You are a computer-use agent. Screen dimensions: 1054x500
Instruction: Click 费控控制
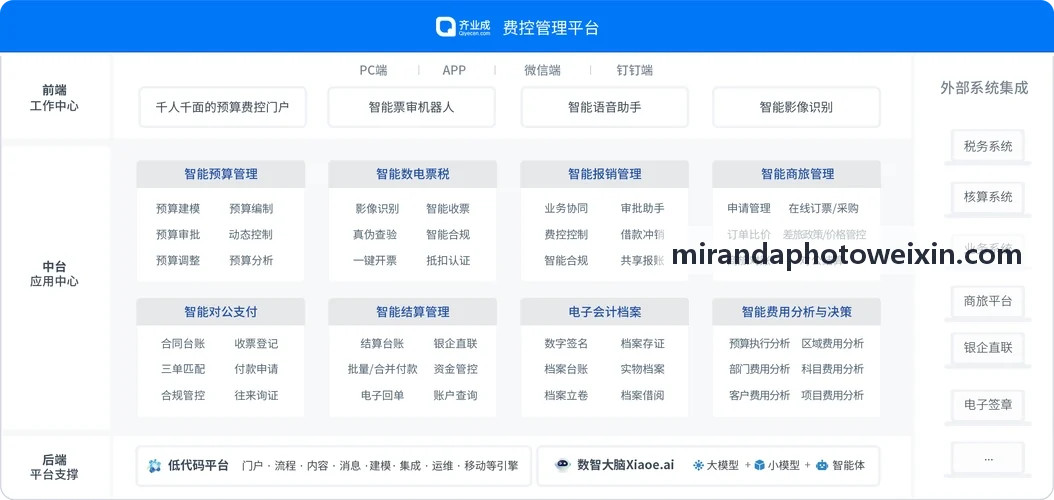566,235
